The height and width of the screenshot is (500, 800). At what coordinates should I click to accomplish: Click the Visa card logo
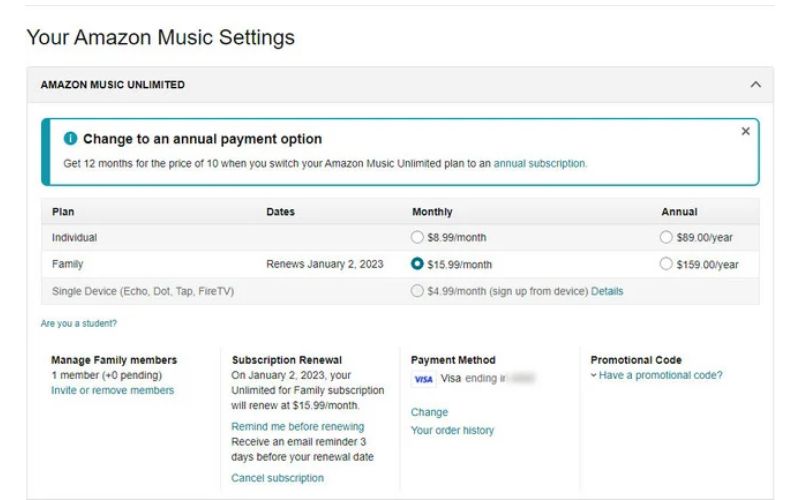tap(423, 379)
